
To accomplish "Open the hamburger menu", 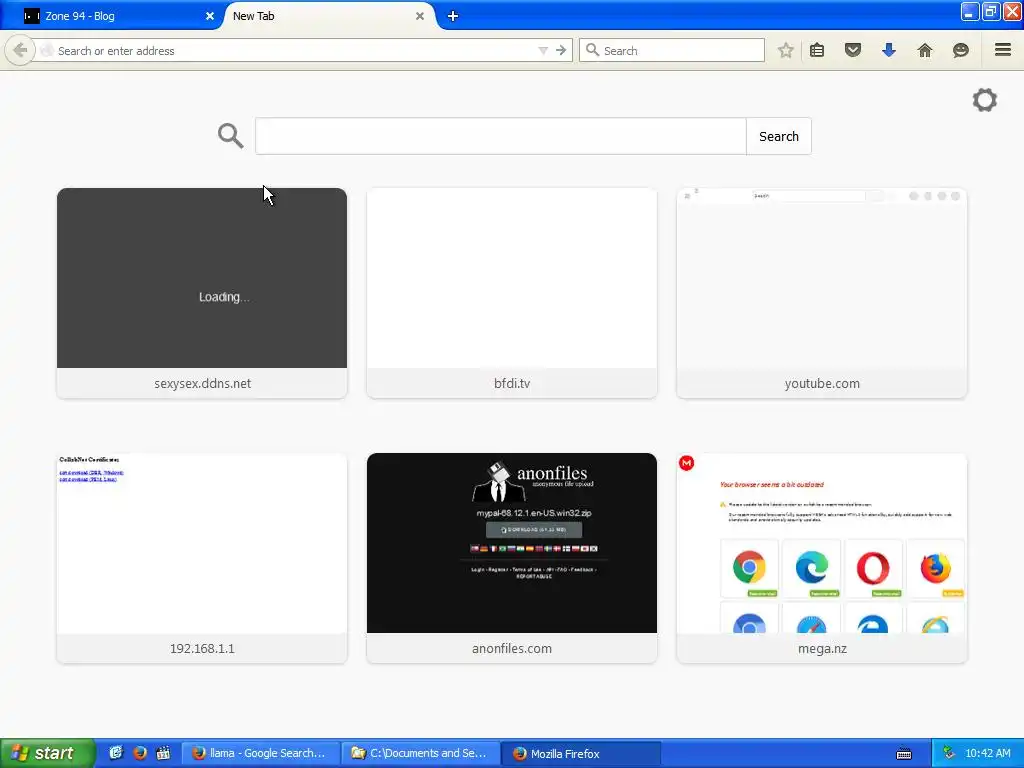I will (1003, 50).
